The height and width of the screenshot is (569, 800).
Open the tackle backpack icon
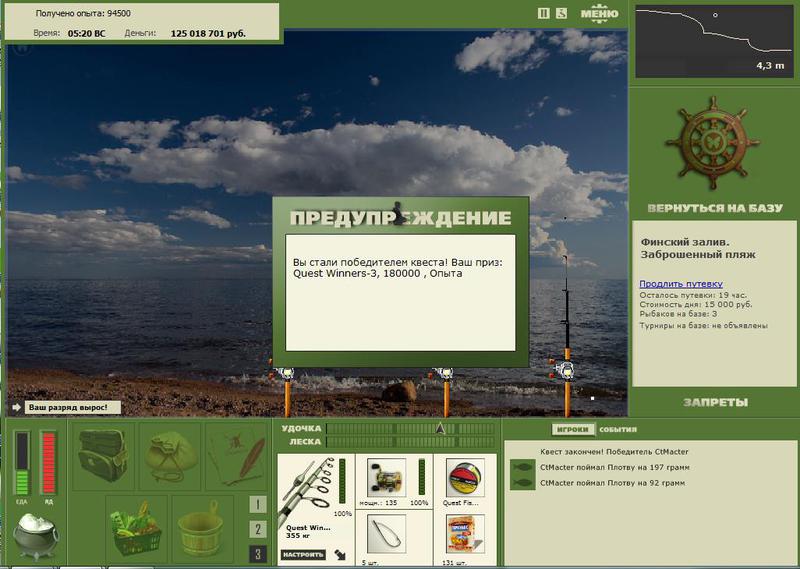coord(103,456)
